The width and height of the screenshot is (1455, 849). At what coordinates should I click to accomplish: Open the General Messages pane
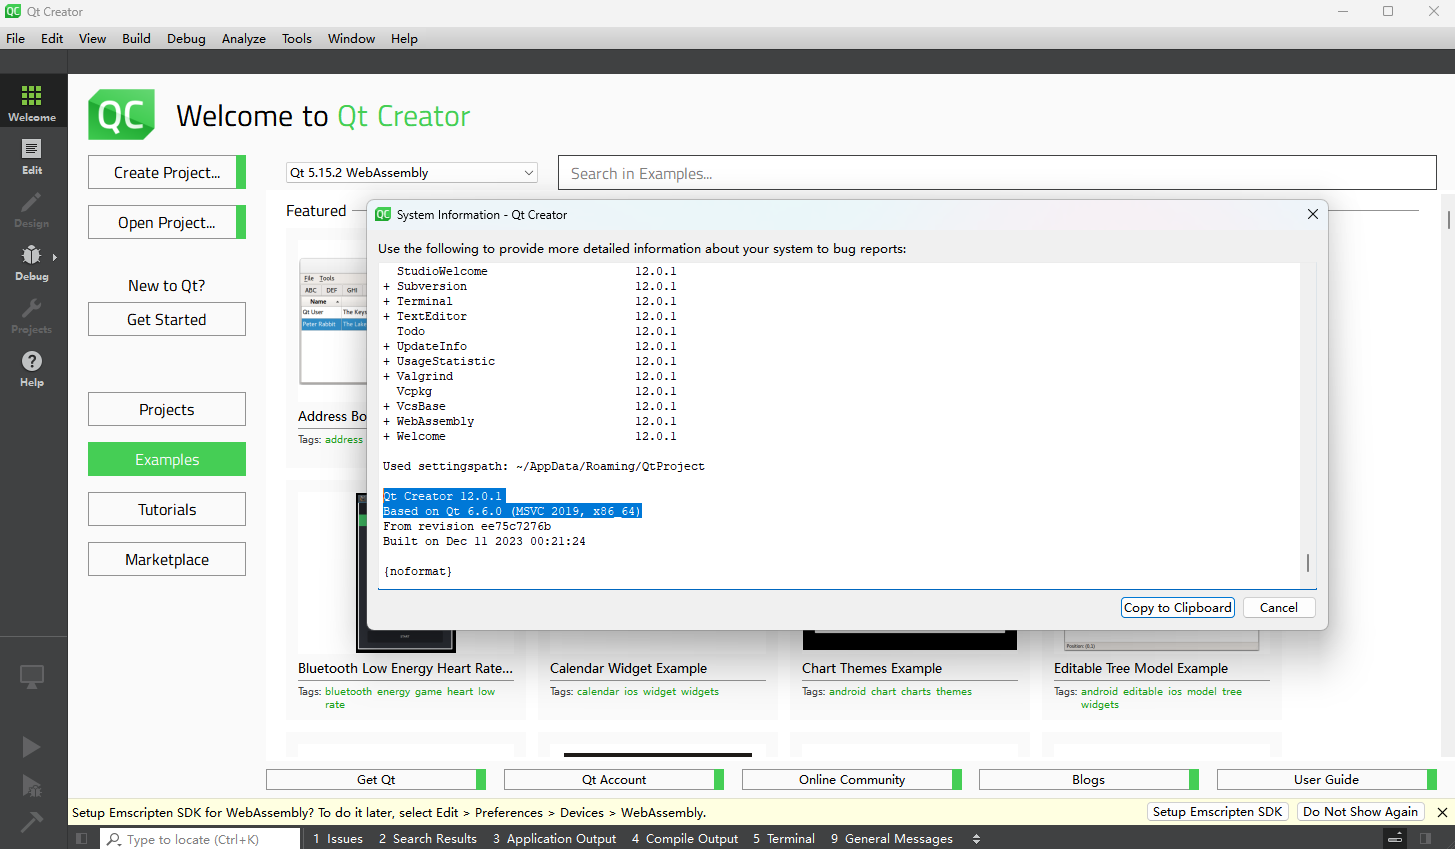(x=892, y=839)
